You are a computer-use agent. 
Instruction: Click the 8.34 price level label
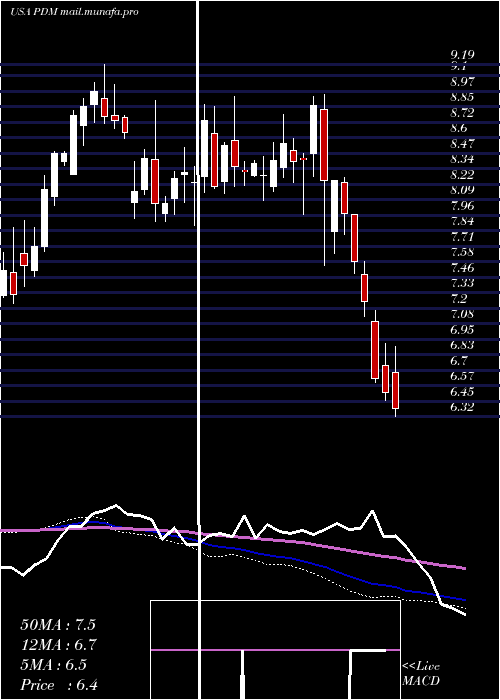pos(462,159)
